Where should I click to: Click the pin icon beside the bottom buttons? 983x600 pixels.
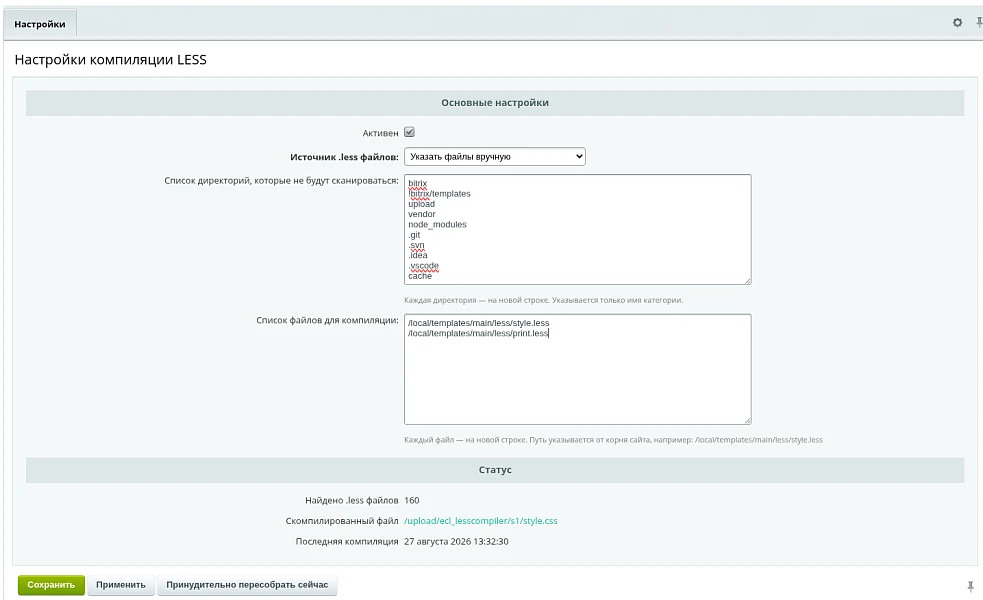point(970,586)
